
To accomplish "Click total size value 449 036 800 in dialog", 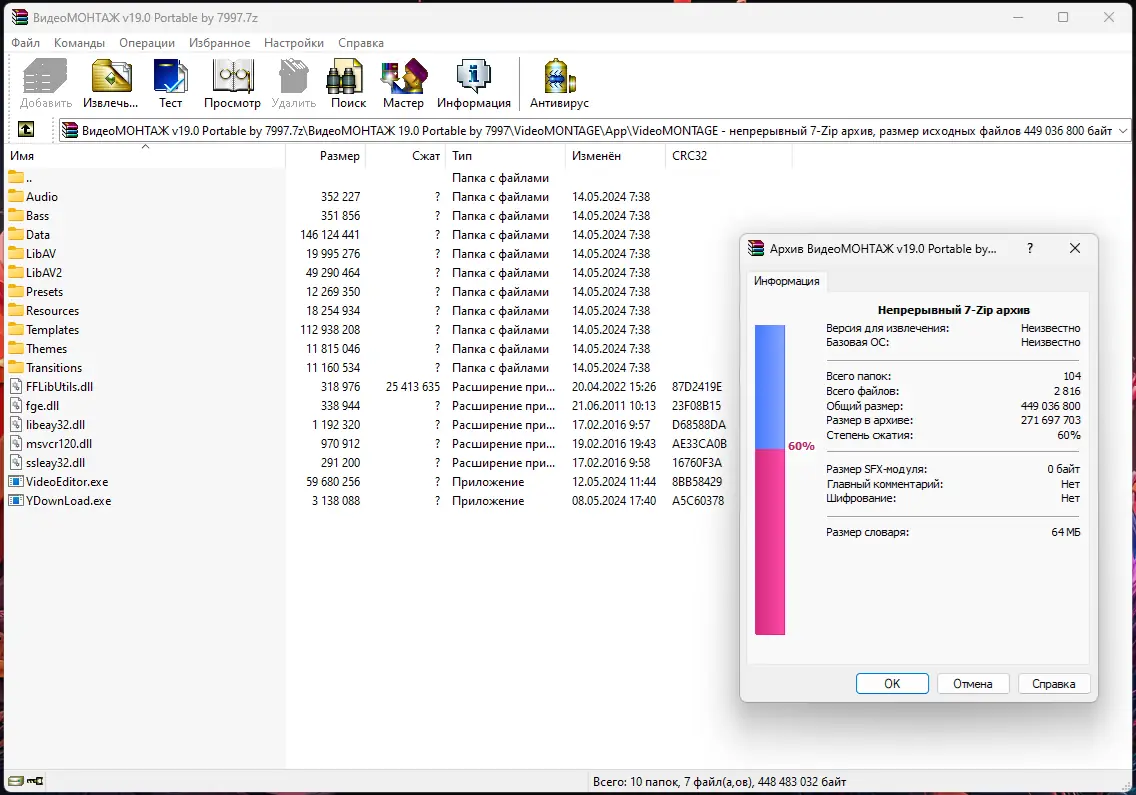I will [1051, 406].
